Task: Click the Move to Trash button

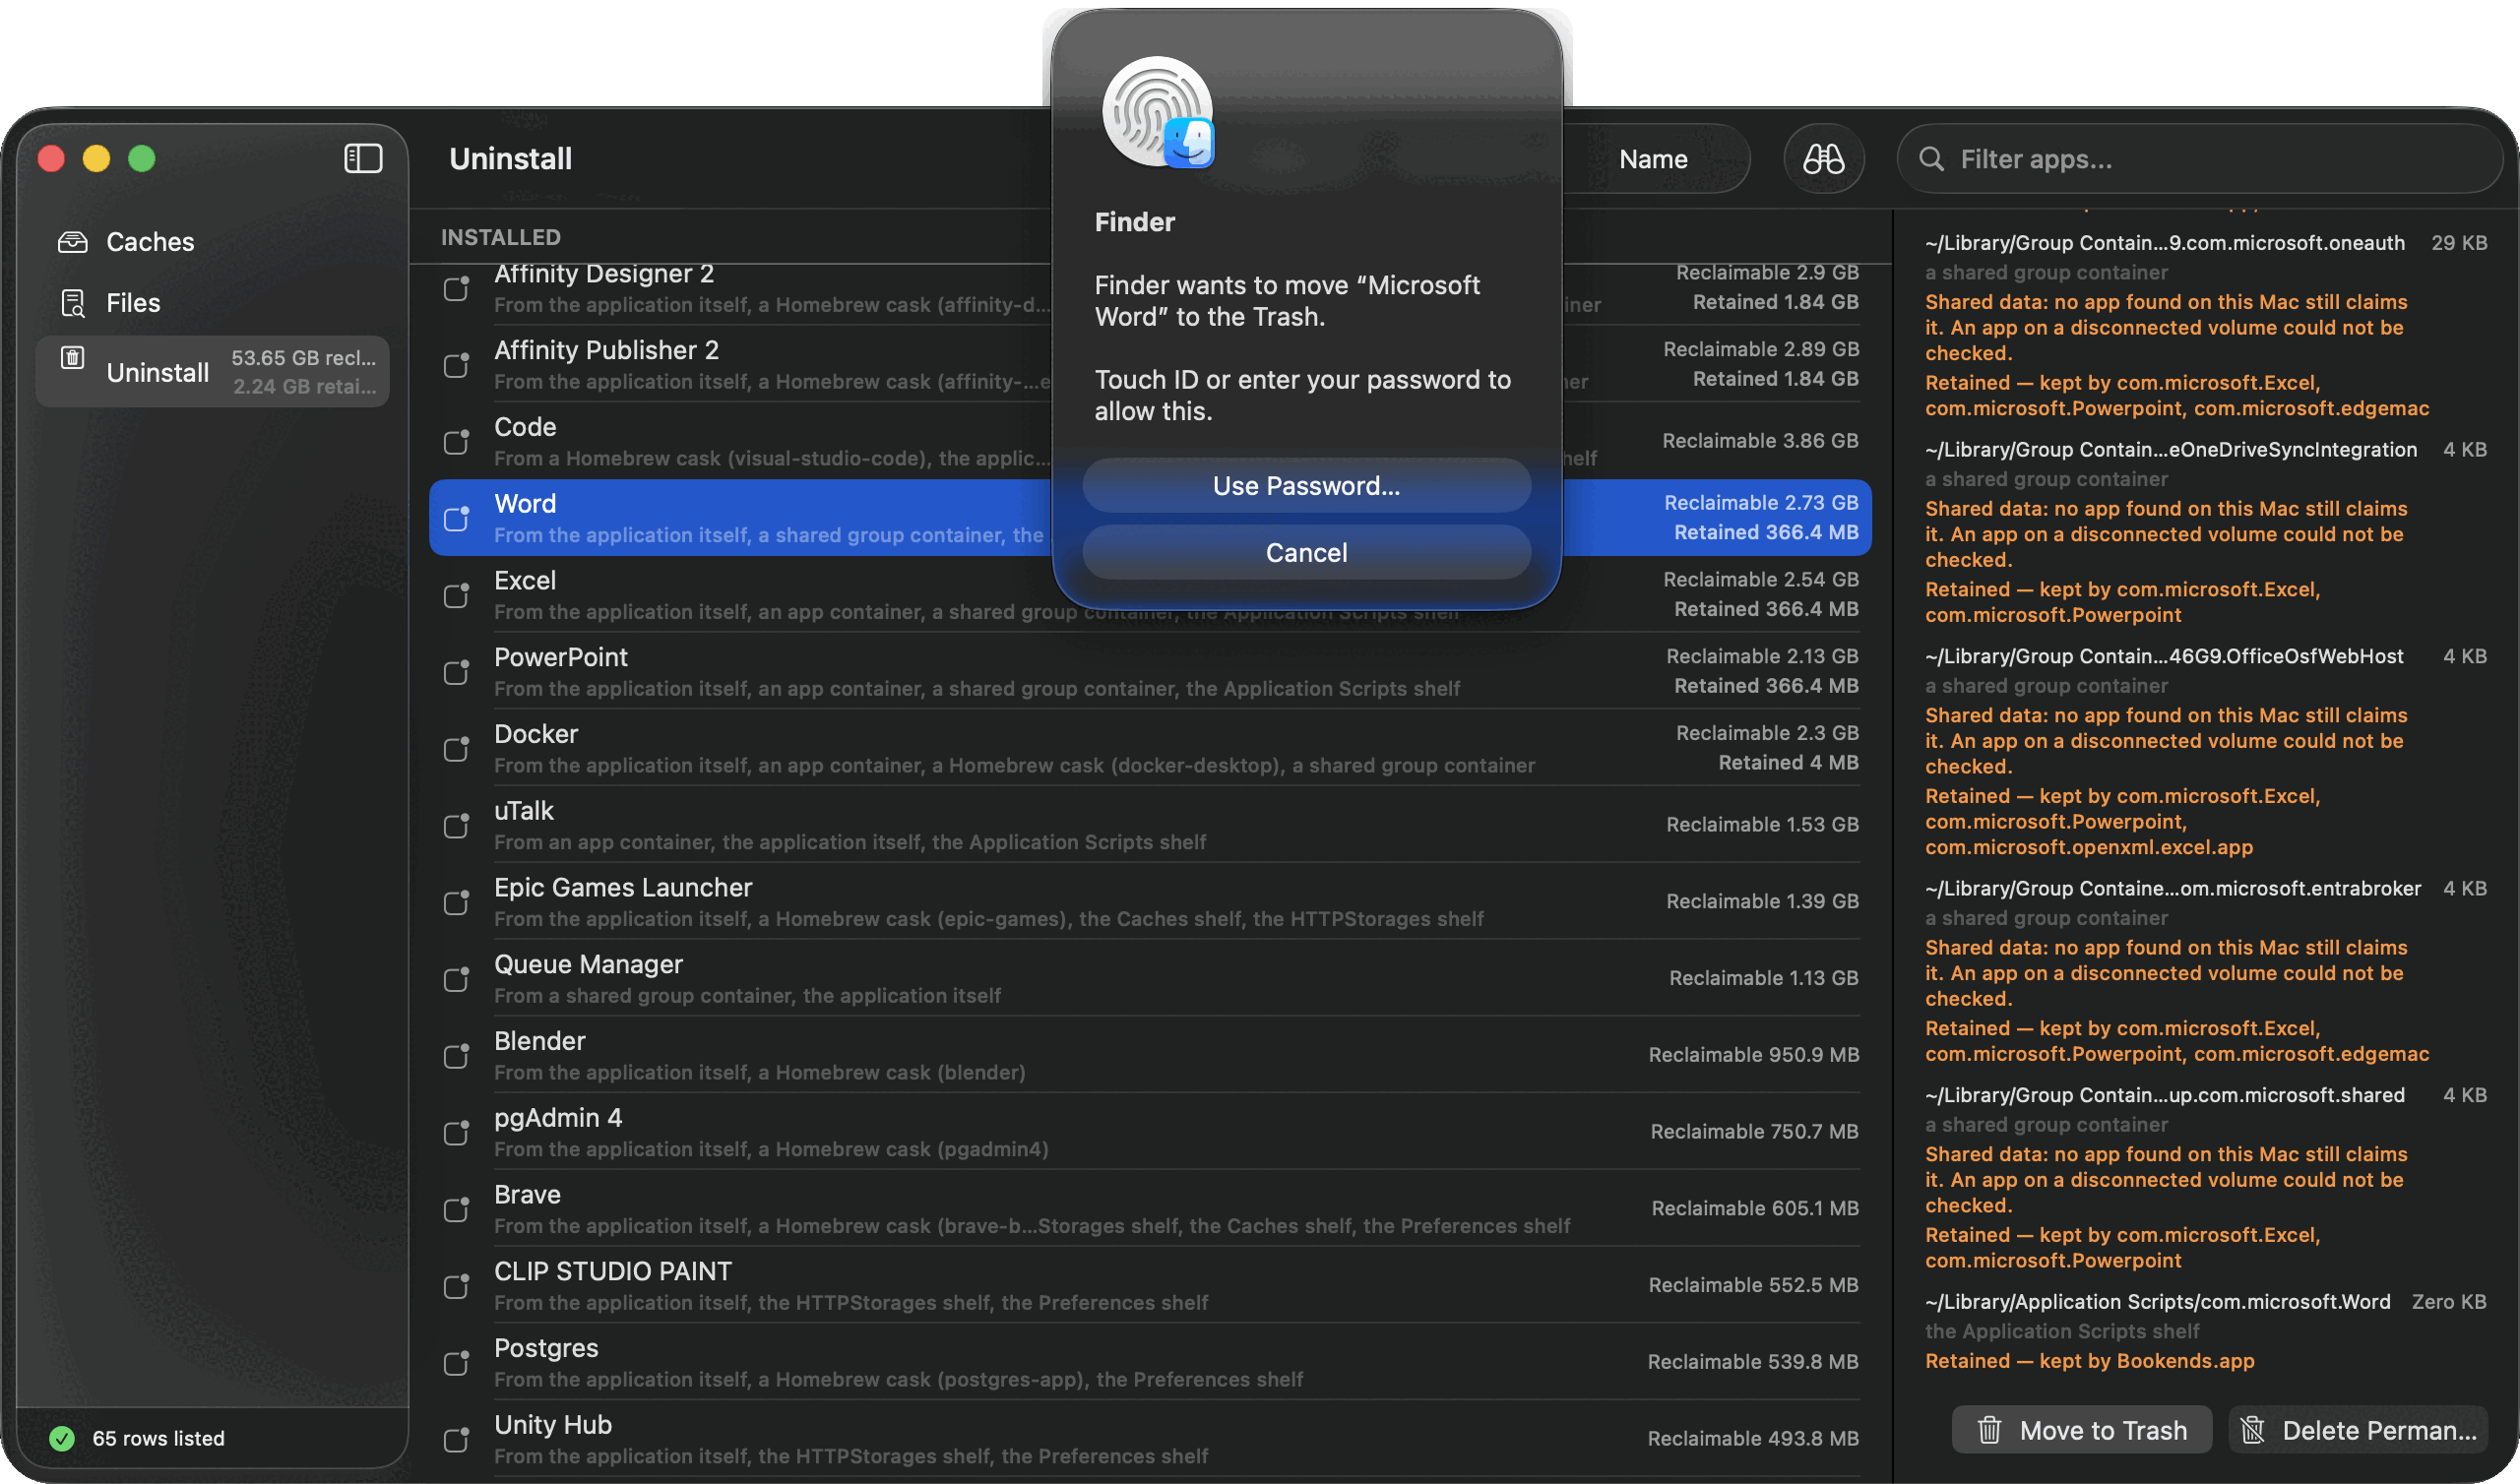Action: click(x=2081, y=1431)
